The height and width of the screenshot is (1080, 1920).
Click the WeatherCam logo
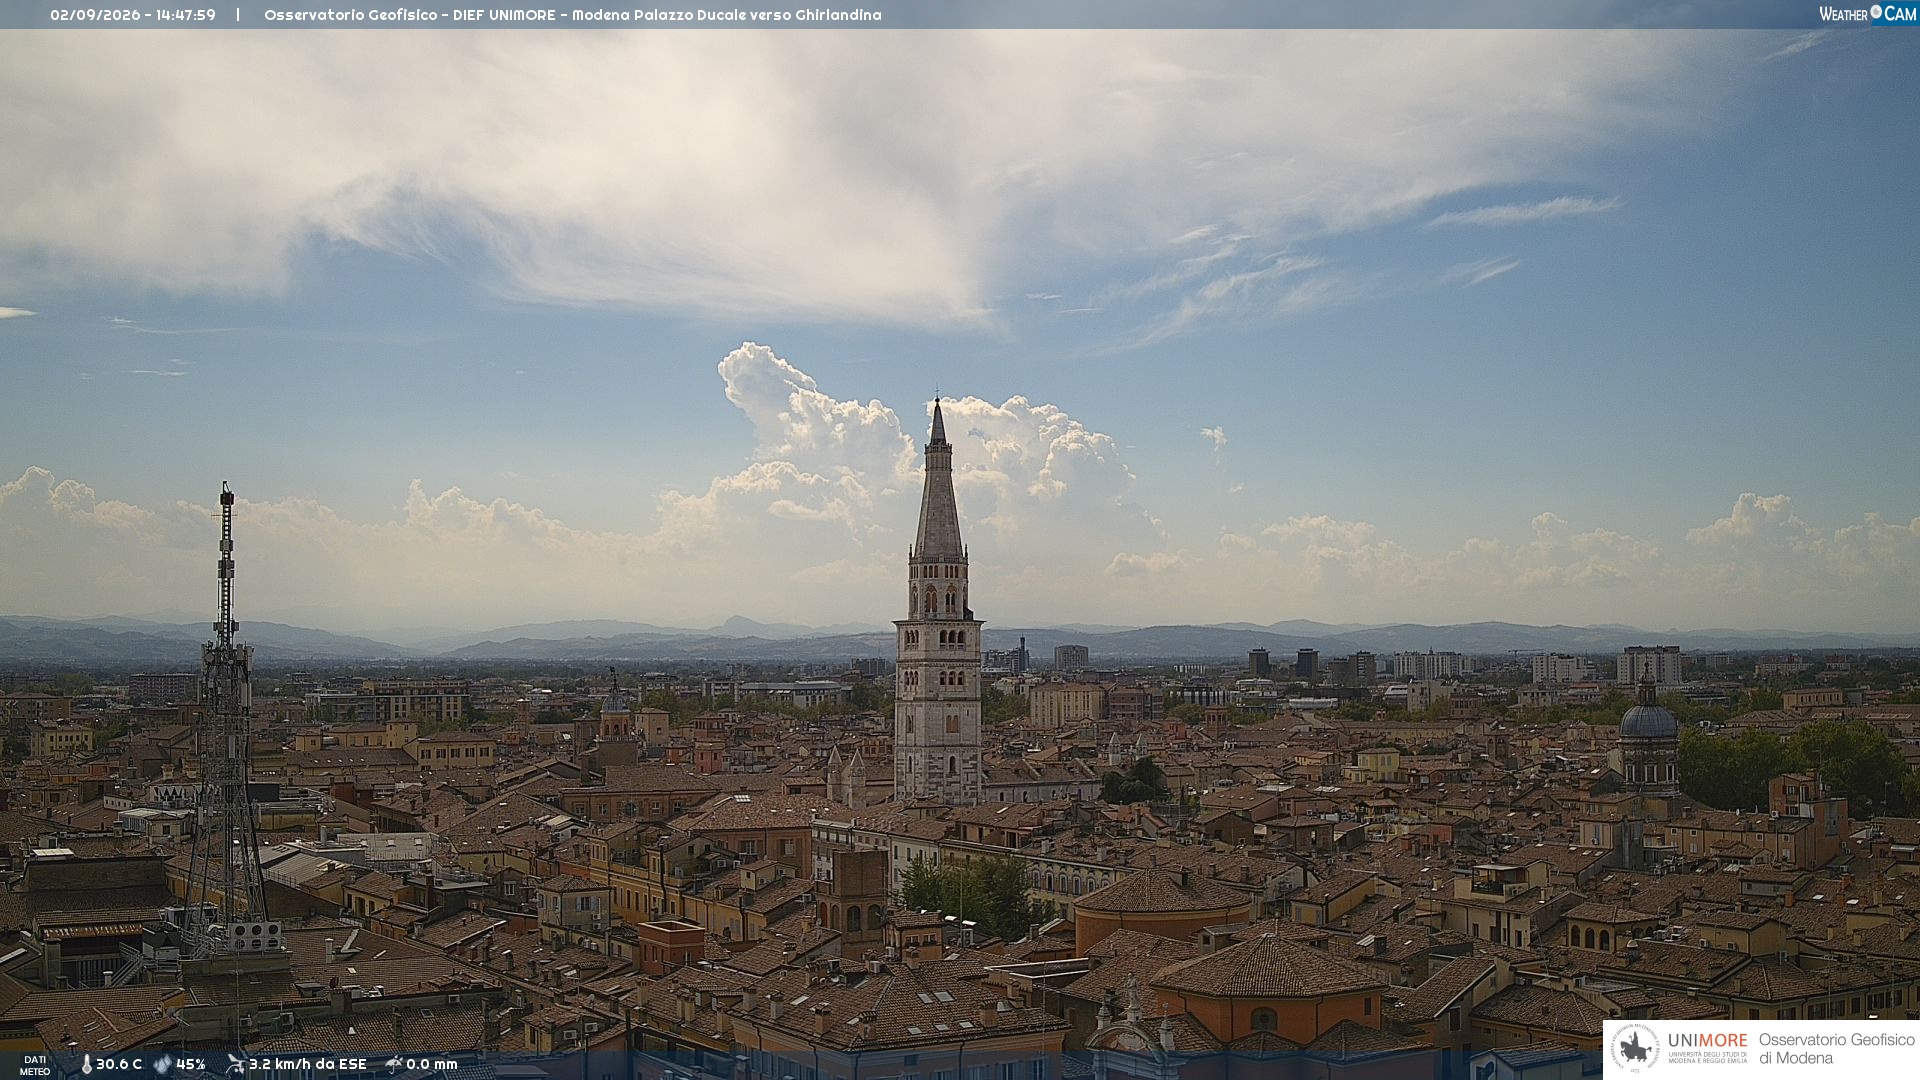pos(1867,13)
